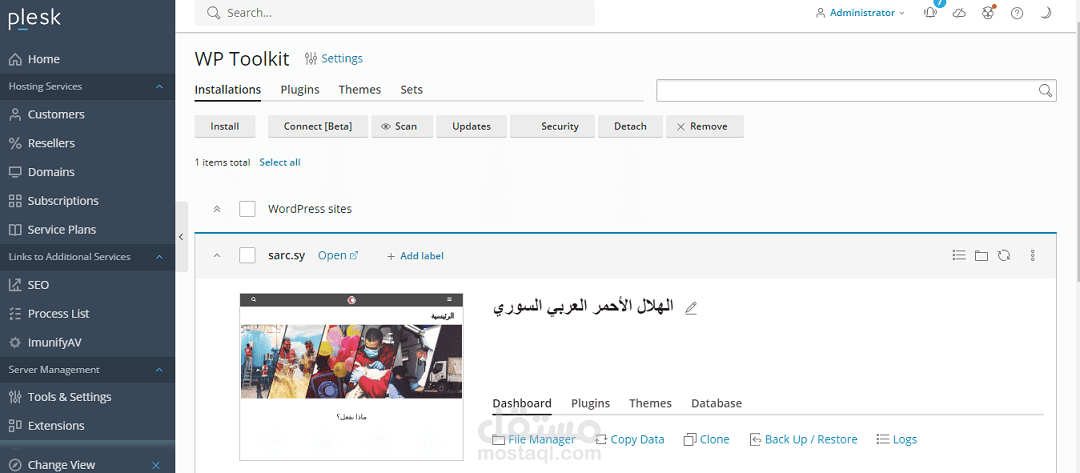Open File Manager for the site
The height and width of the screenshot is (473, 1080).
(534, 439)
